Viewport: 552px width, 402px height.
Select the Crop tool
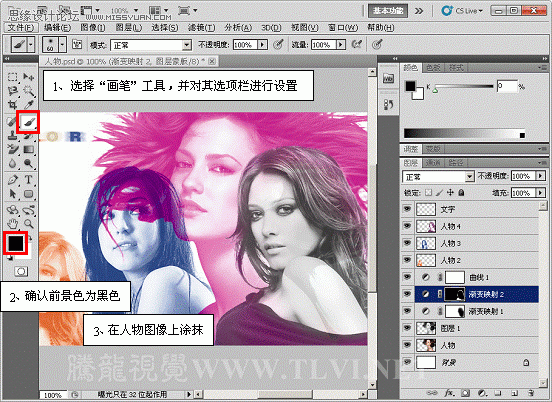pos(13,105)
